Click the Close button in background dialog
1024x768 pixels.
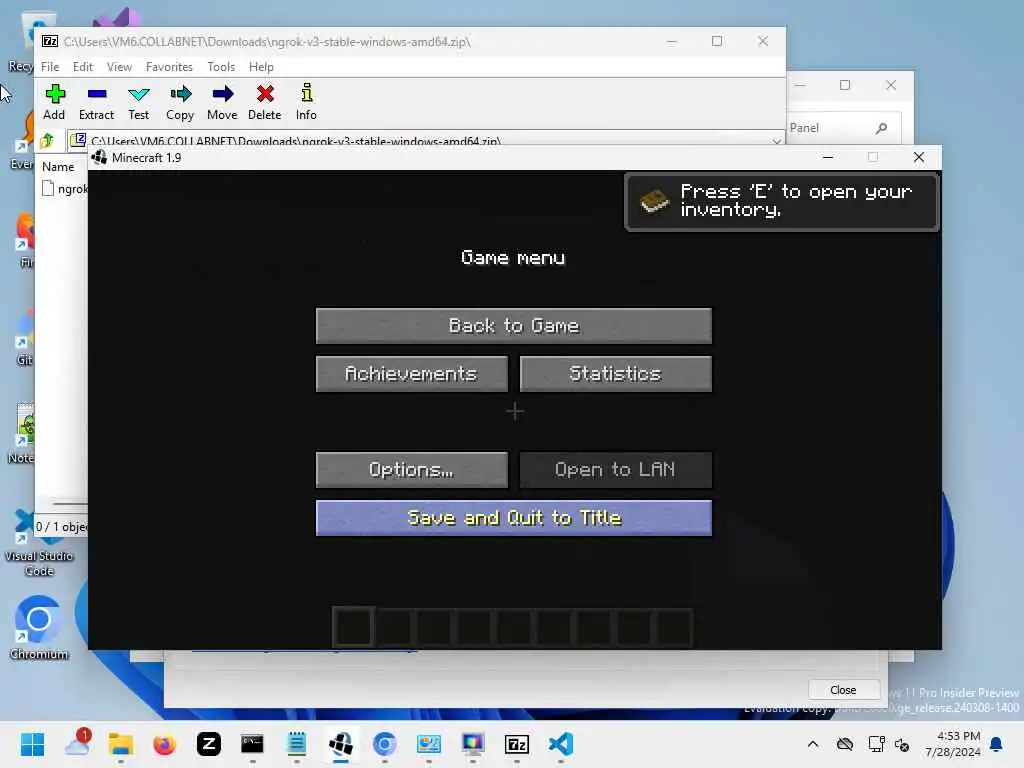[843, 690]
